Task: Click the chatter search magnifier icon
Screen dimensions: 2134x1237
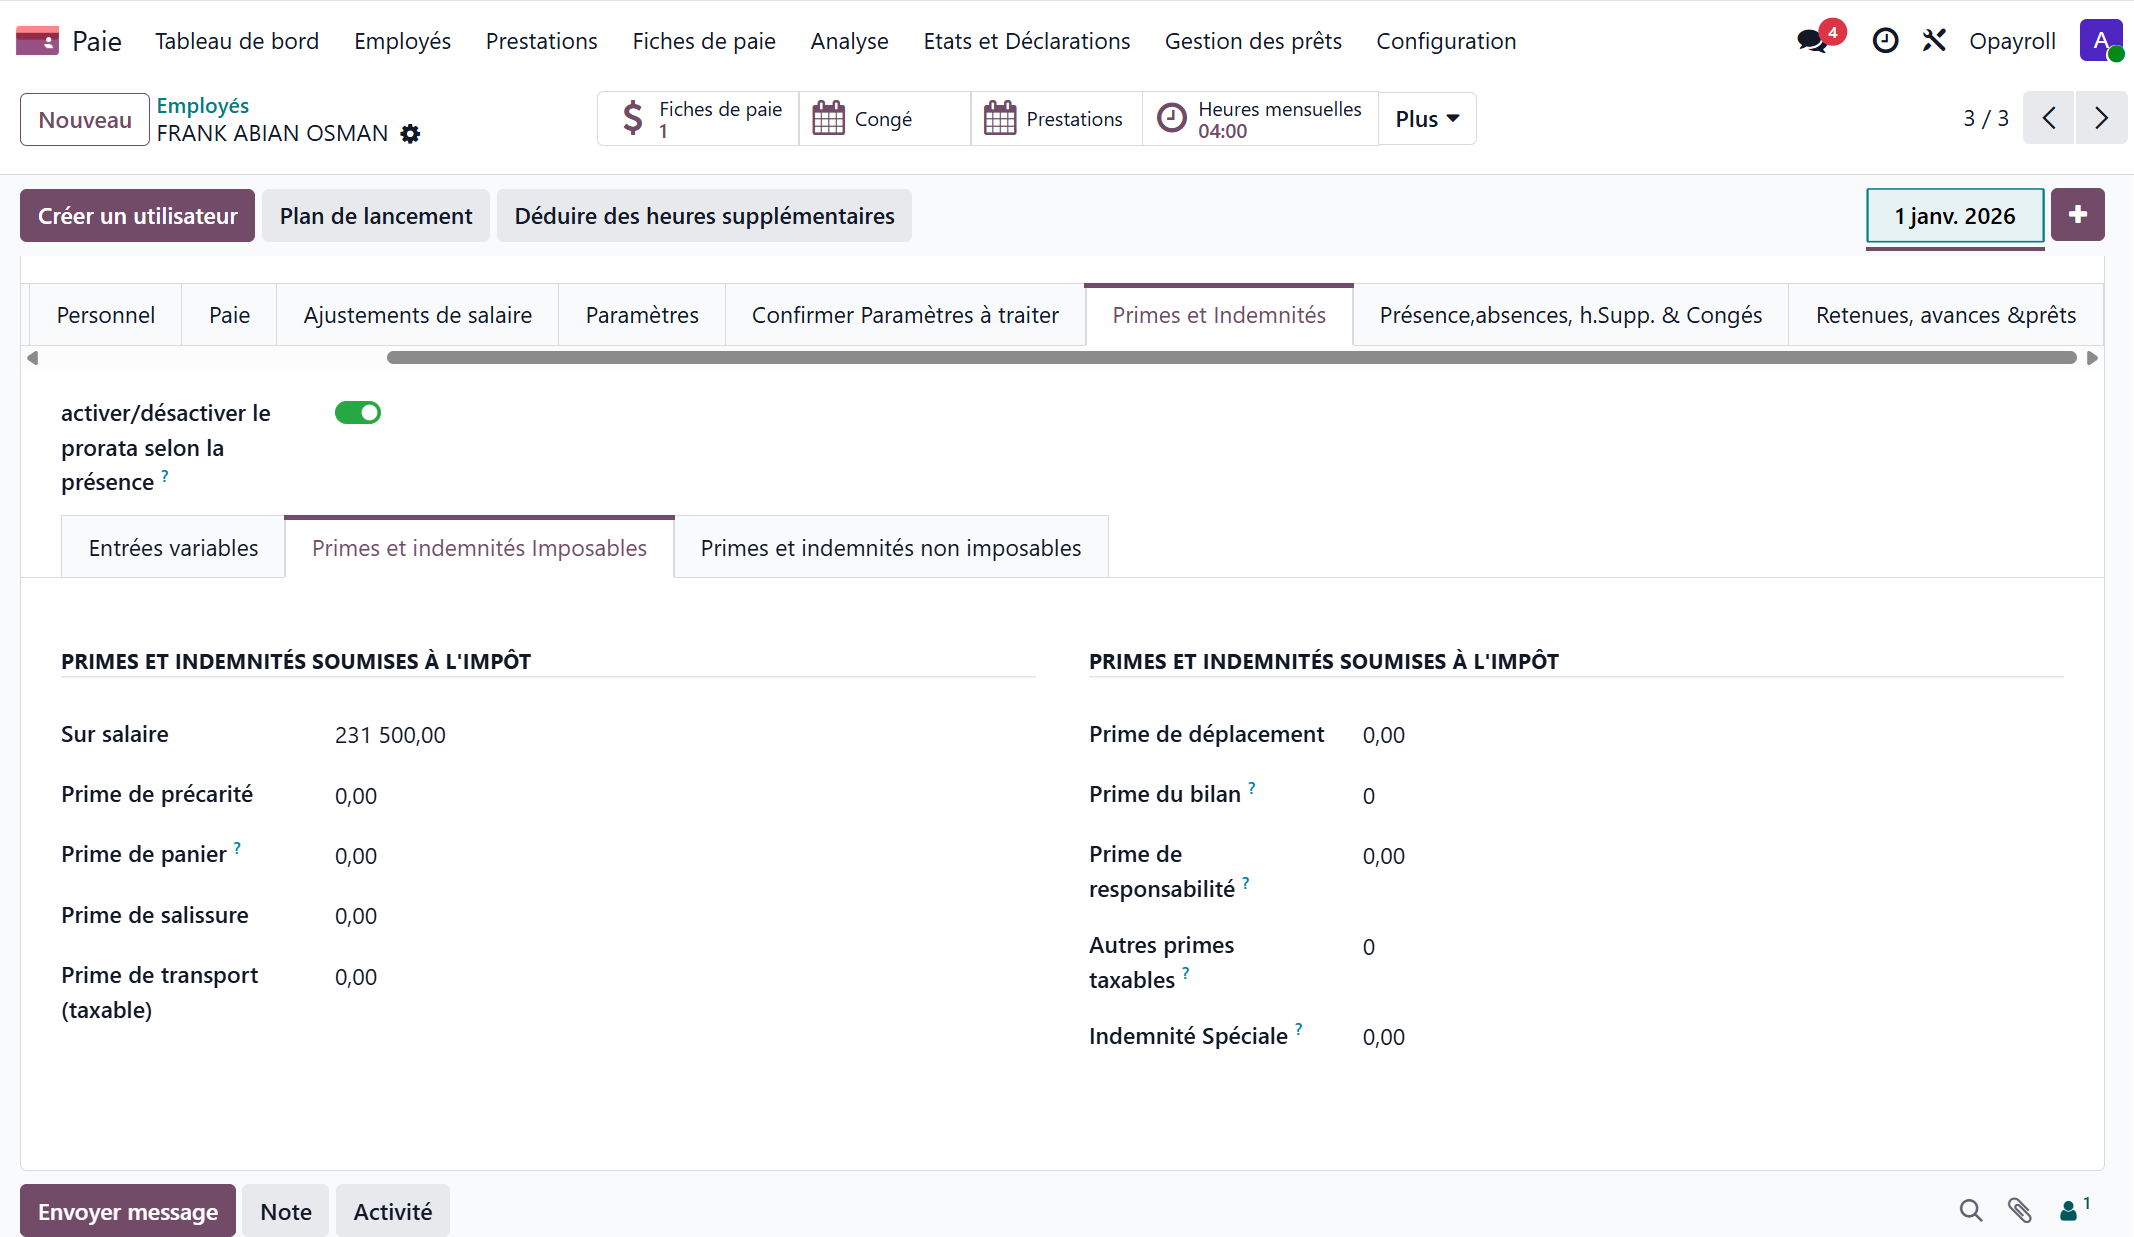Action: (x=1970, y=1211)
